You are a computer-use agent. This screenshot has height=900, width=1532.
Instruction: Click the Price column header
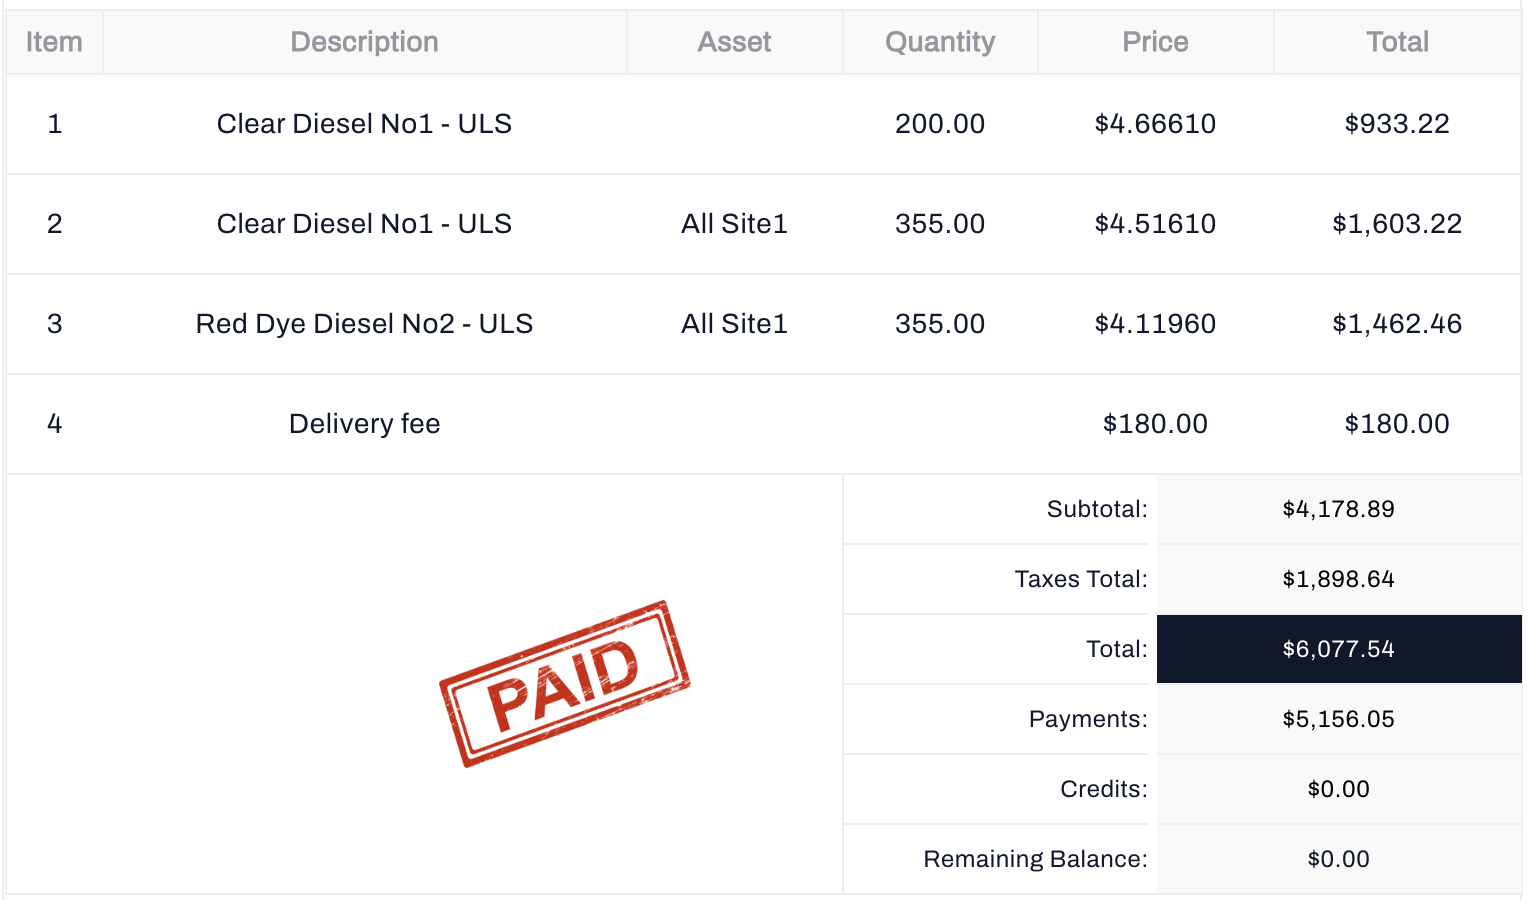click(1155, 42)
